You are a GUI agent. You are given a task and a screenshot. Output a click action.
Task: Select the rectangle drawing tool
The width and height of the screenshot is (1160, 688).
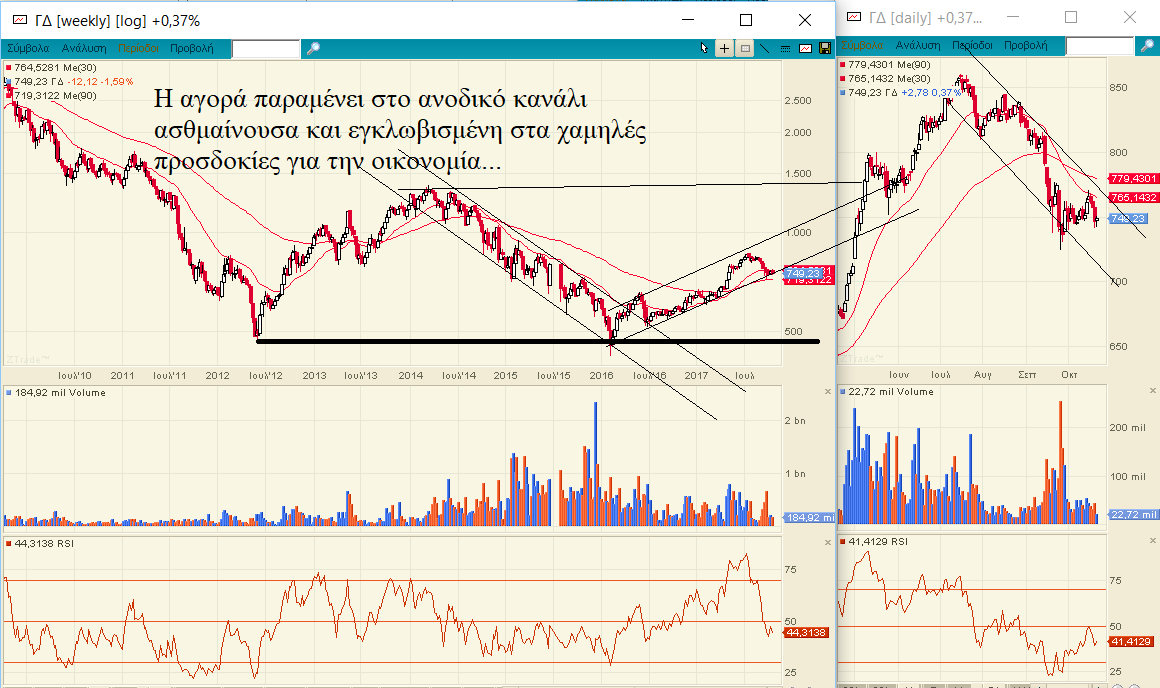745,48
